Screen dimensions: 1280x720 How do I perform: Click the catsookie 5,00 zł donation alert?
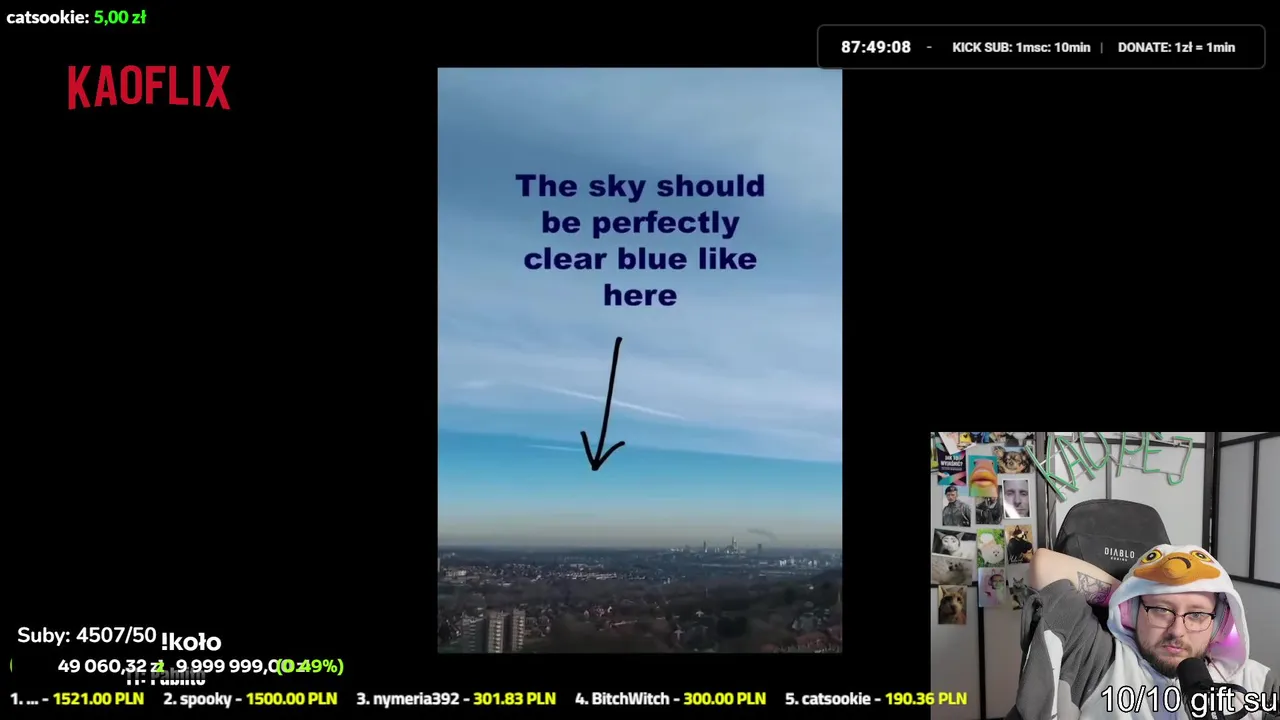pyautogui.click(x=76, y=17)
